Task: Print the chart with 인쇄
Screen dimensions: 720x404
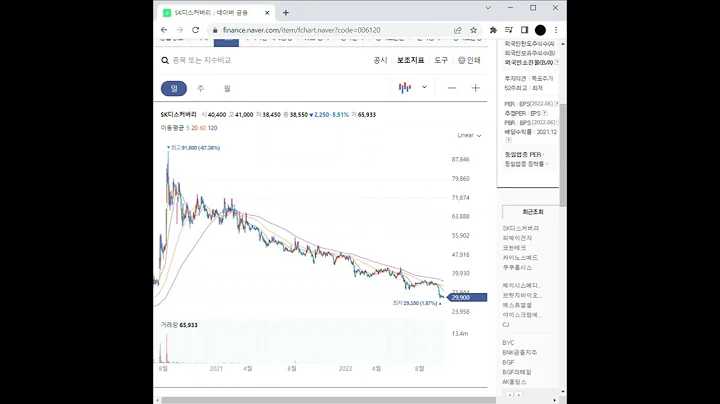Action: coord(469,60)
